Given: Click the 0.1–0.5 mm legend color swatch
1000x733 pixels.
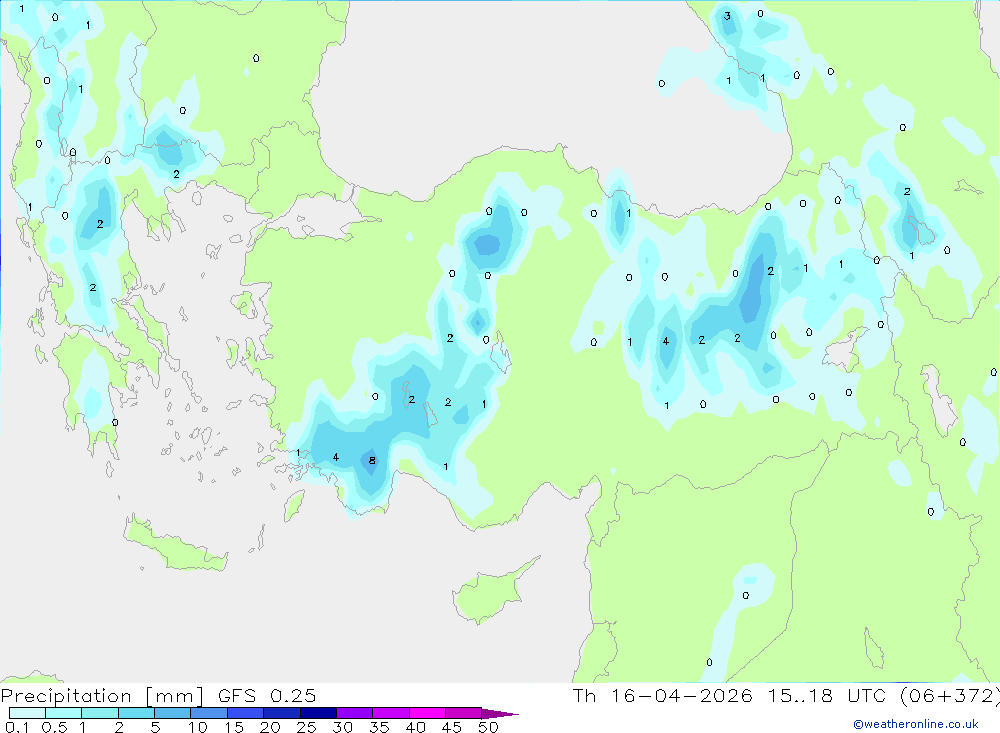Looking at the screenshot, I should tap(27, 713).
